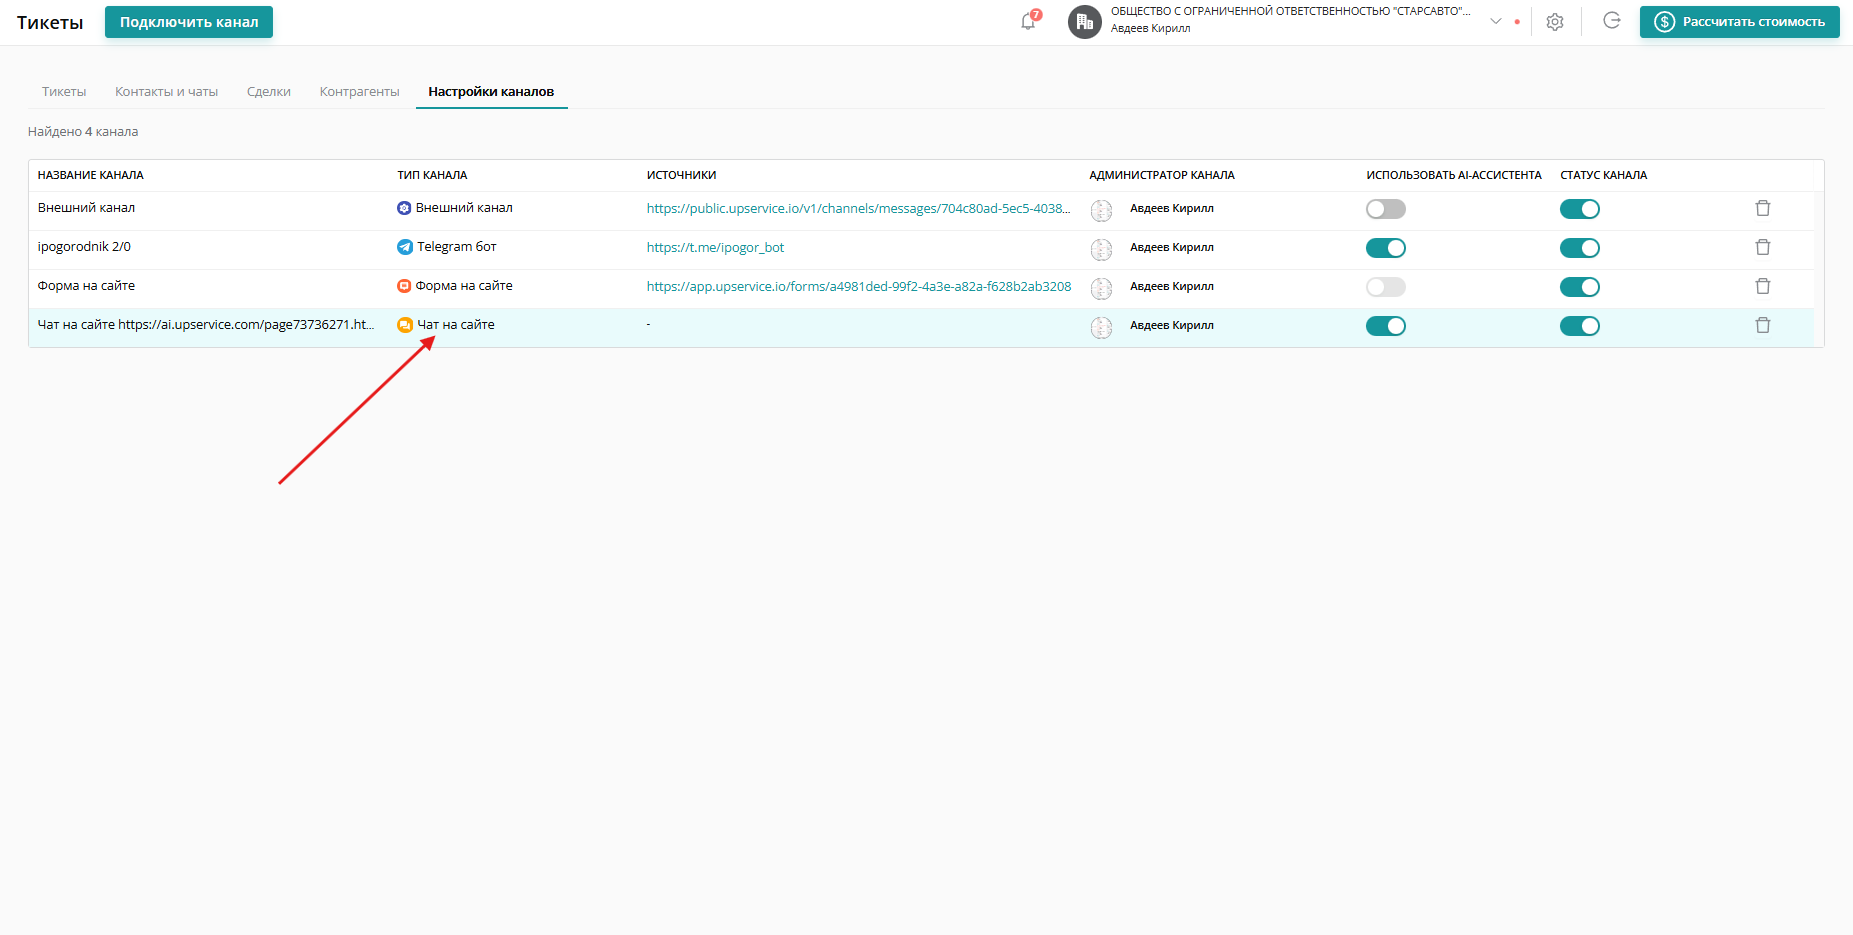Click the Название канала column header
The height and width of the screenshot is (935, 1853).
pos(91,175)
